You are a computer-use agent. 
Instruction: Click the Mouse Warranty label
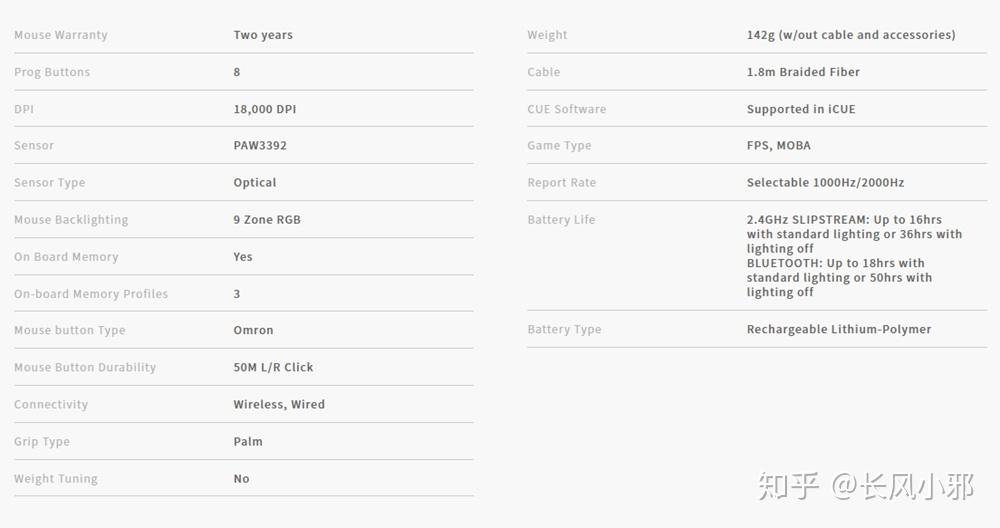[x=61, y=35]
